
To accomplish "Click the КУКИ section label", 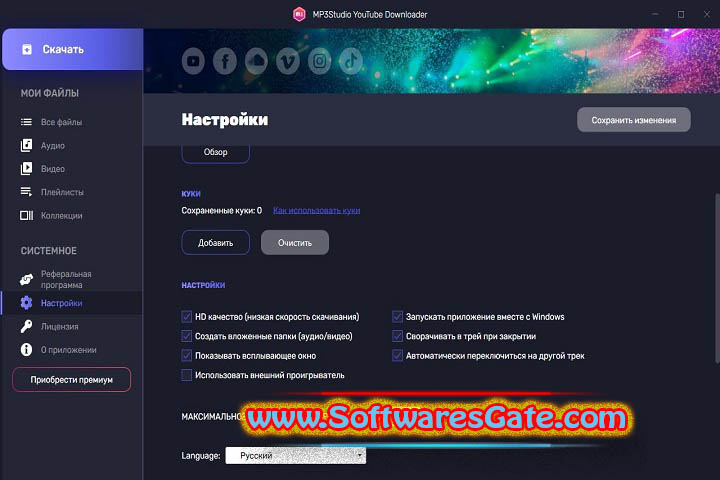I will tap(191, 193).
